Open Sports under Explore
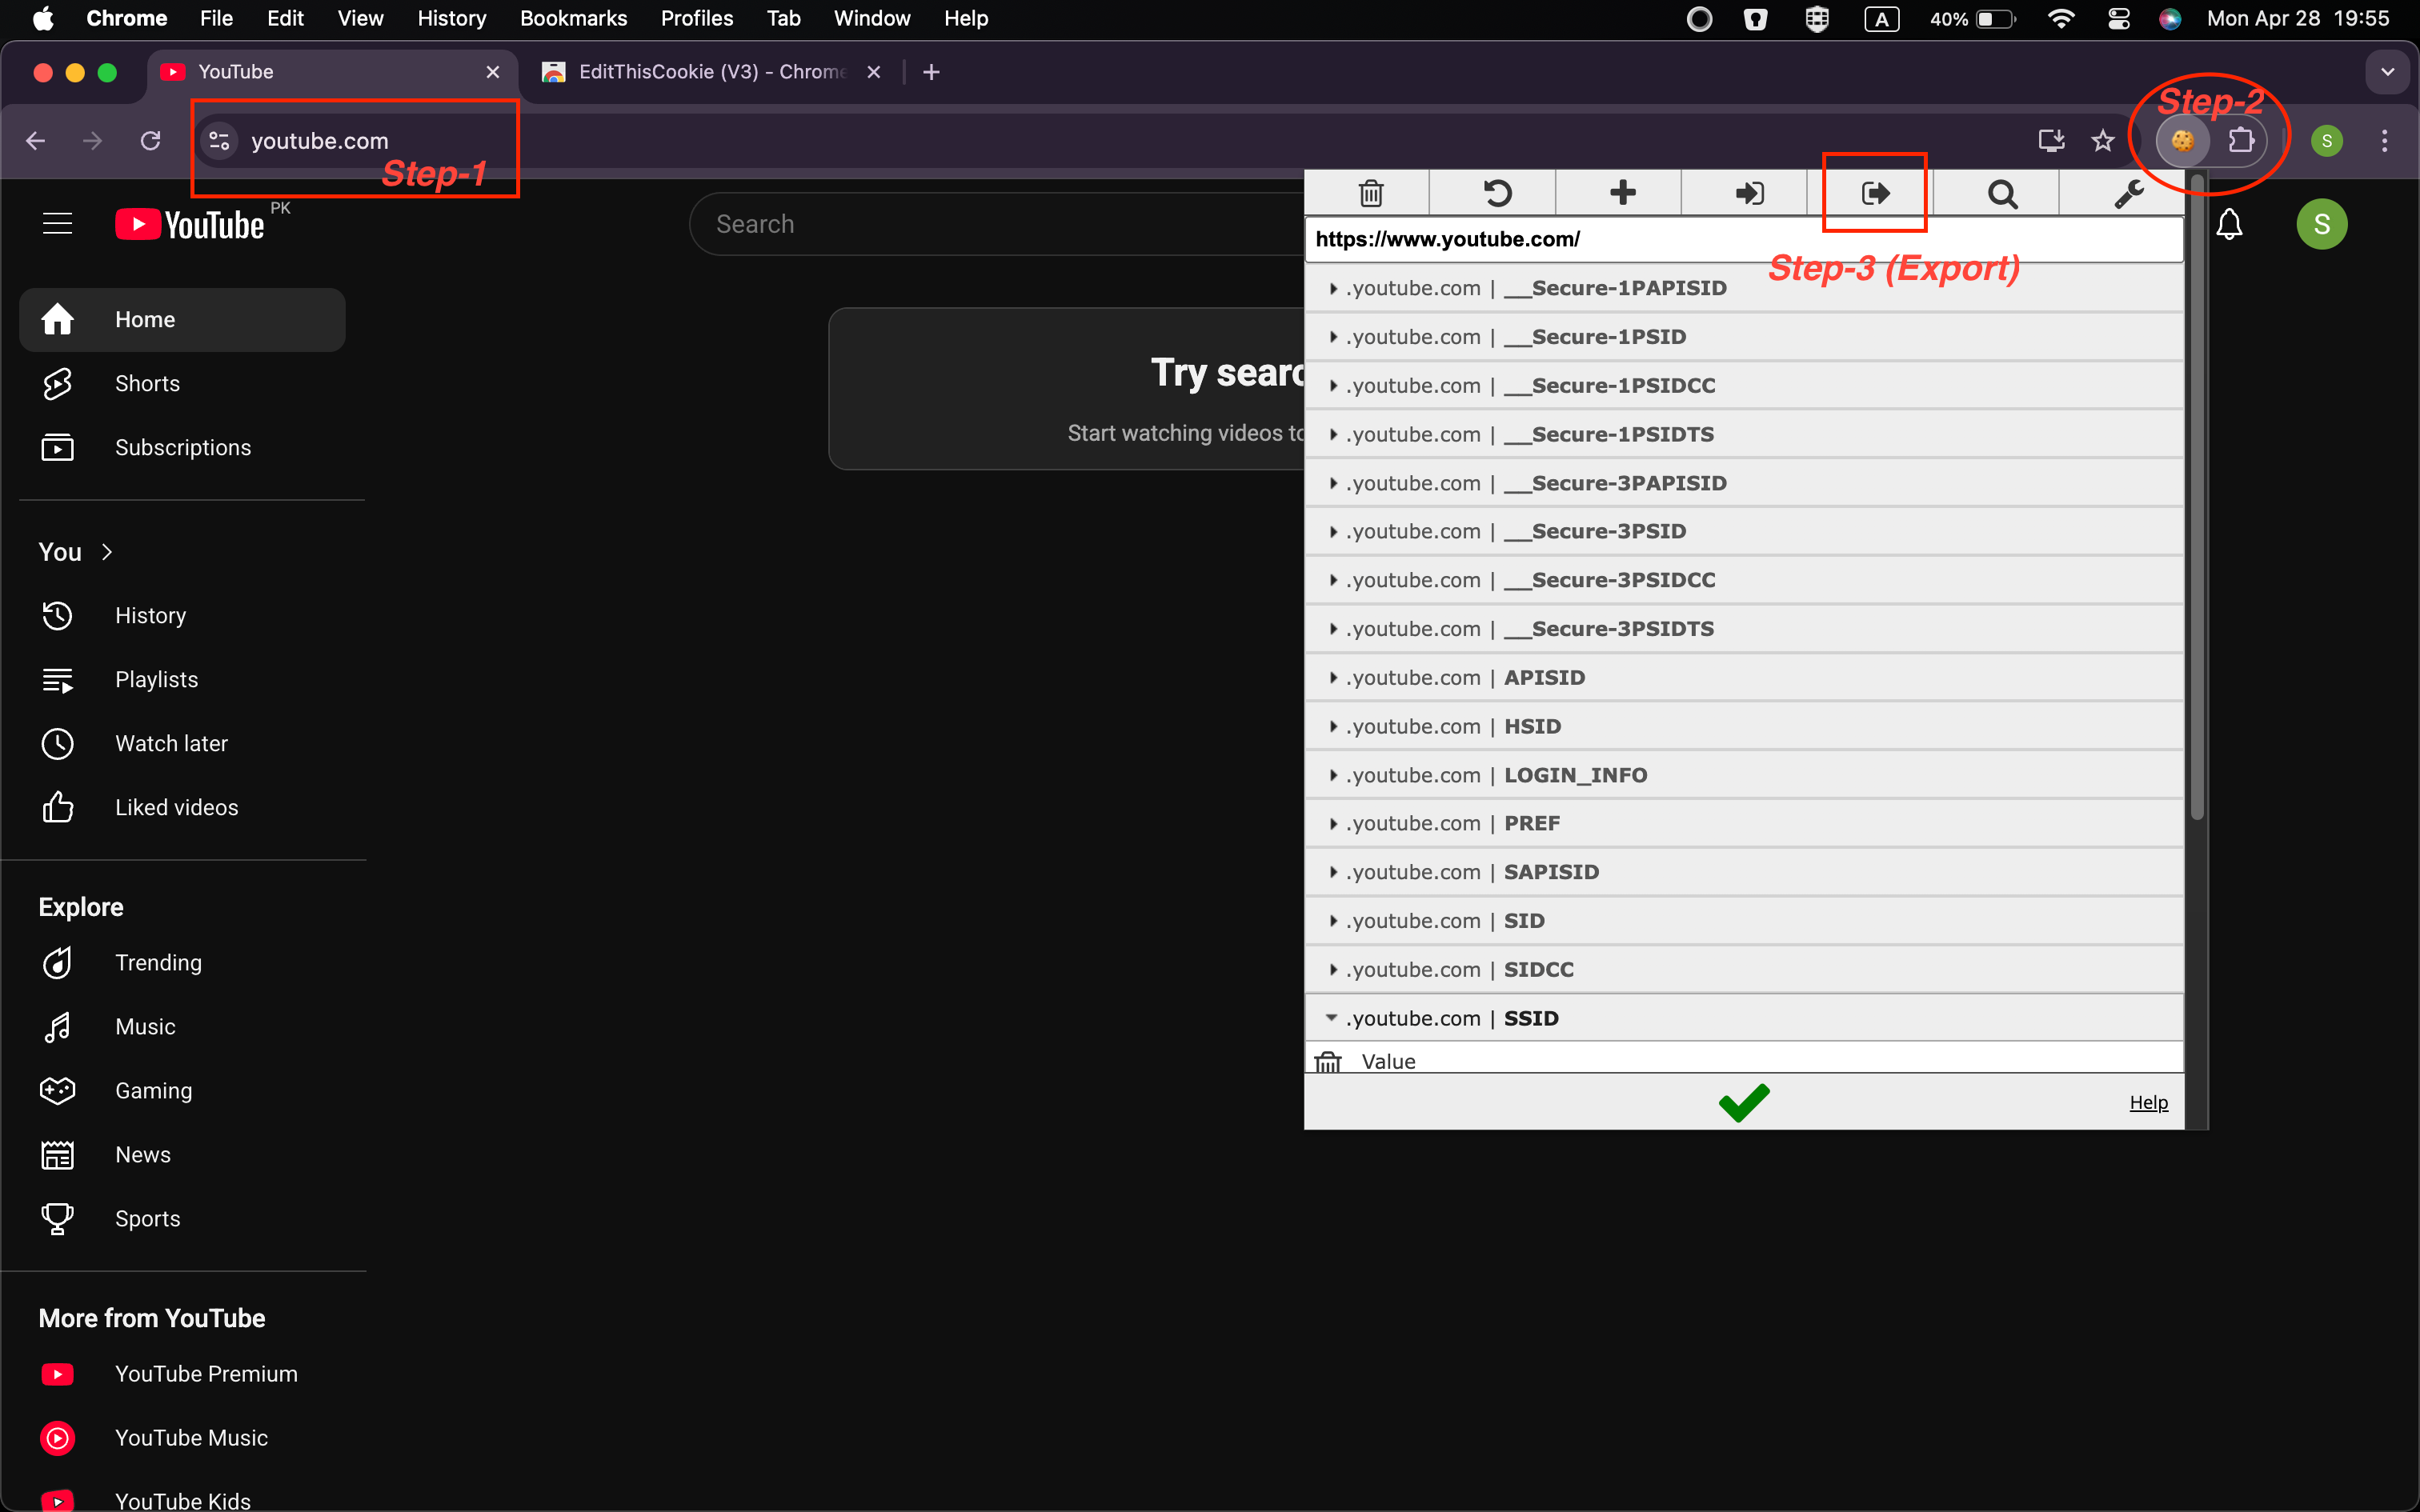The width and height of the screenshot is (2420, 1512). (182, 1219)
